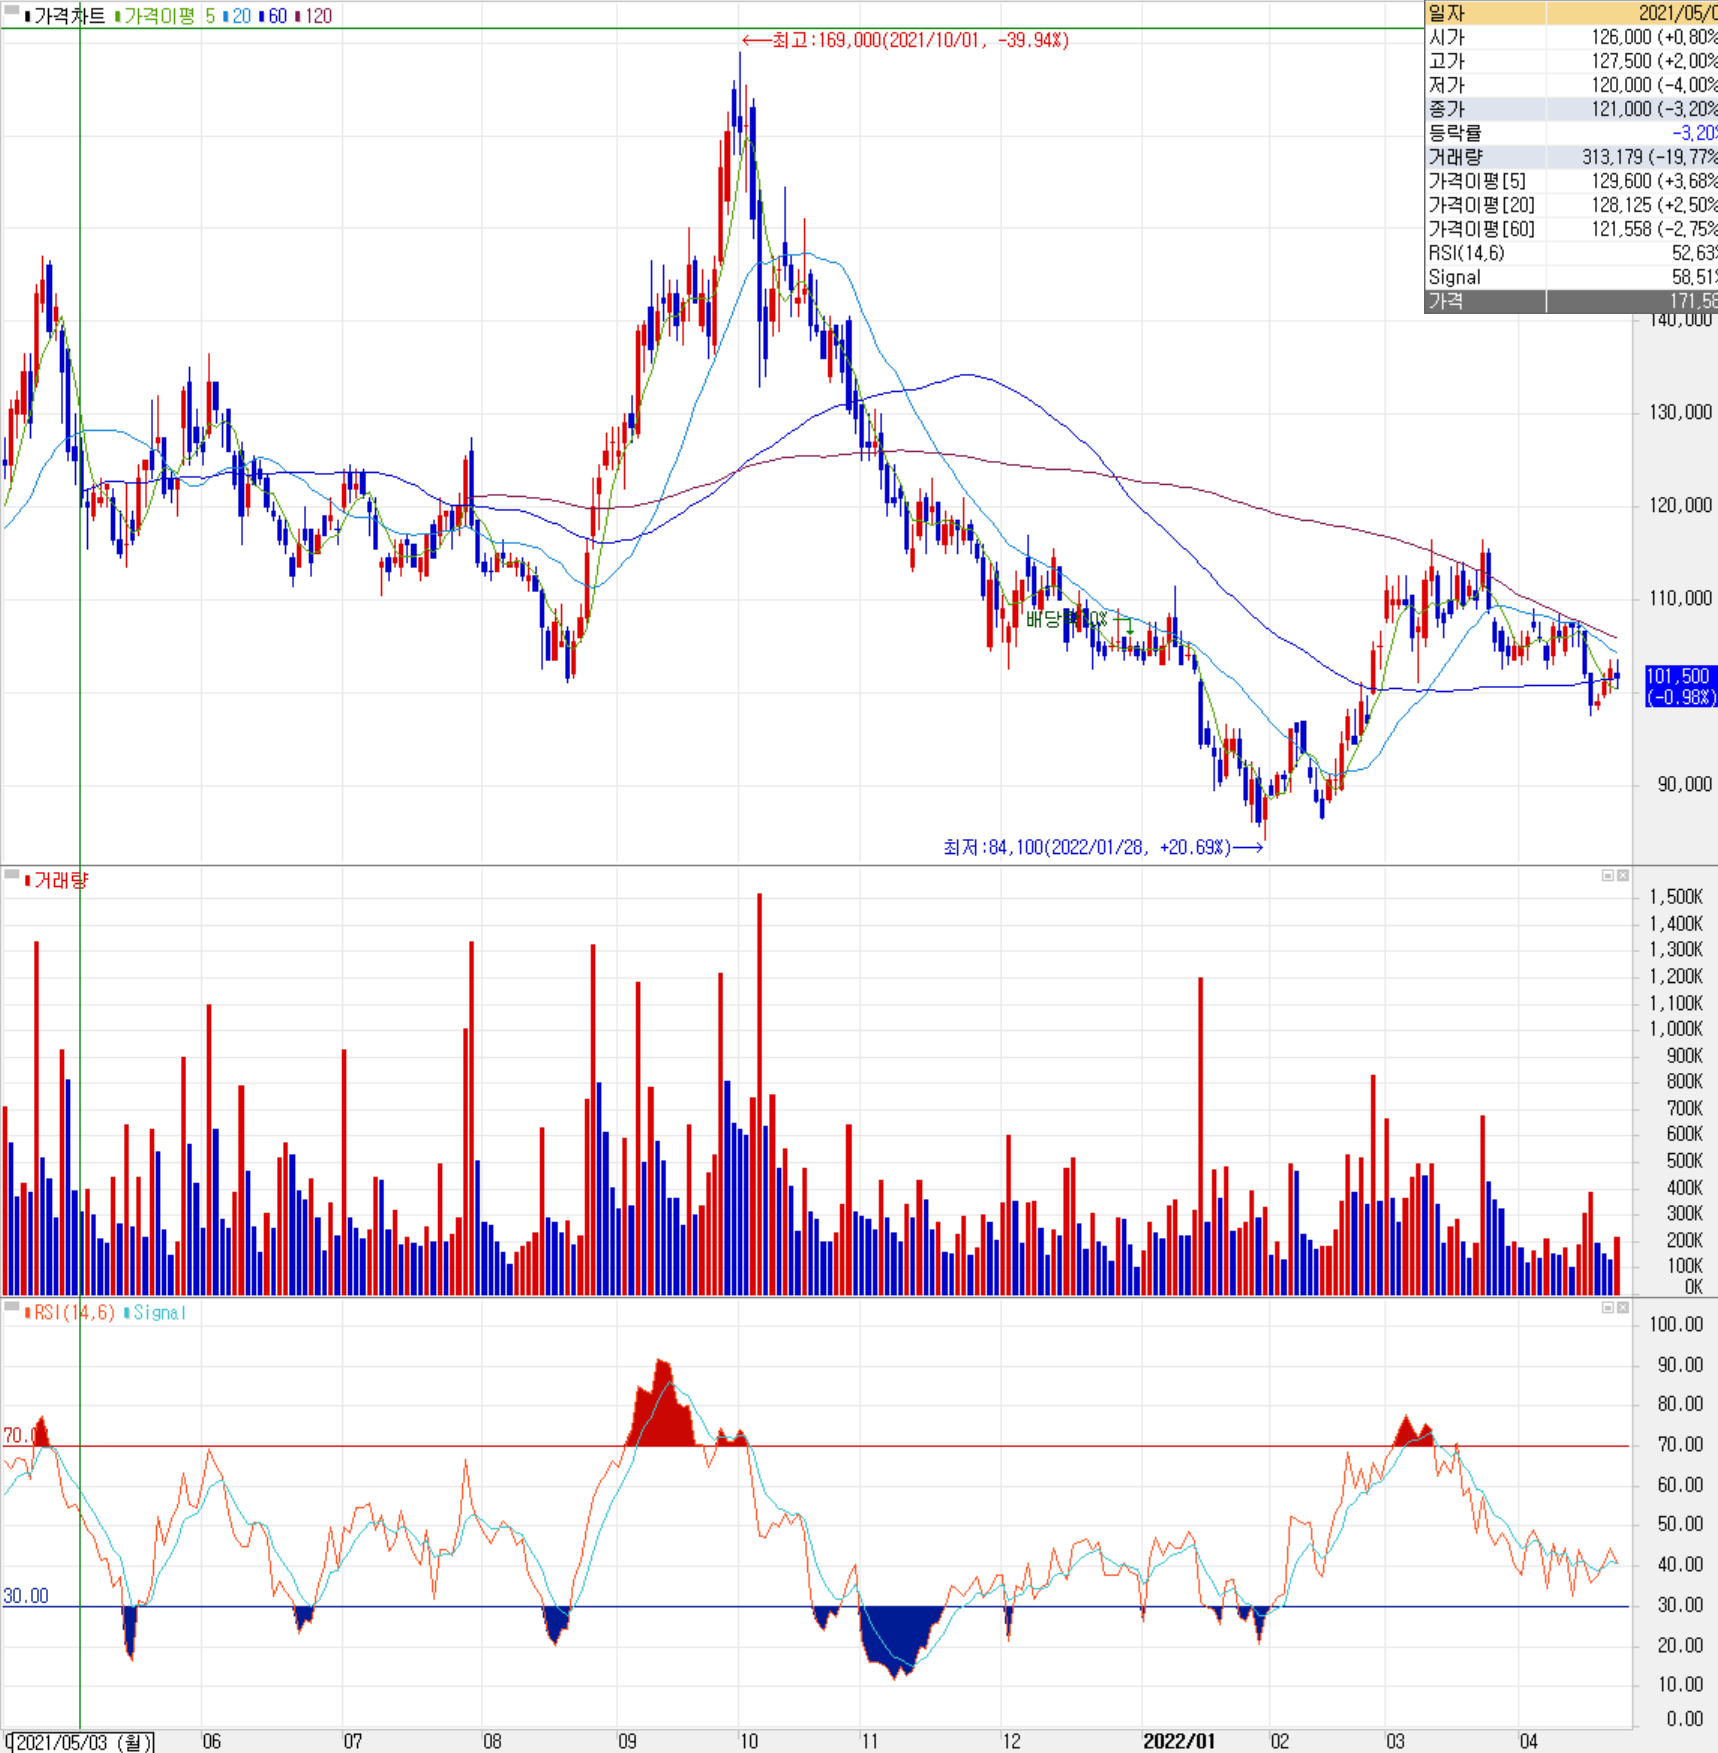Click the 30.00 oversold level label on RSI
This screenshot has width=1718, height=1753.
coord(26,1596)
